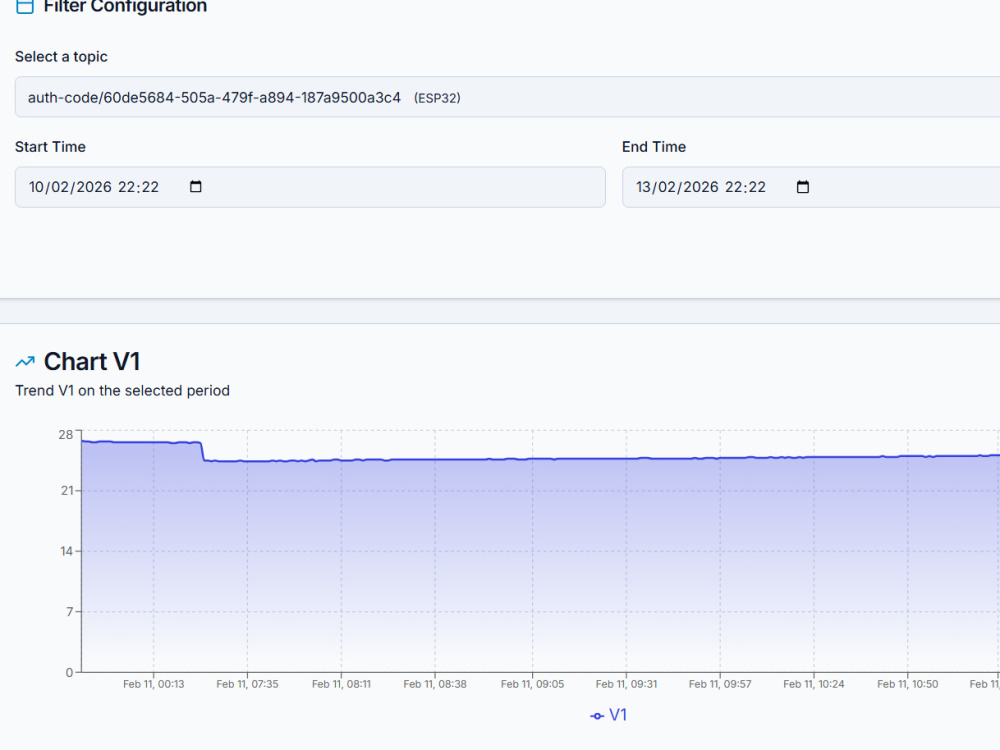Click the Start Time label
1000x750 pixels.
click(50, 147)
